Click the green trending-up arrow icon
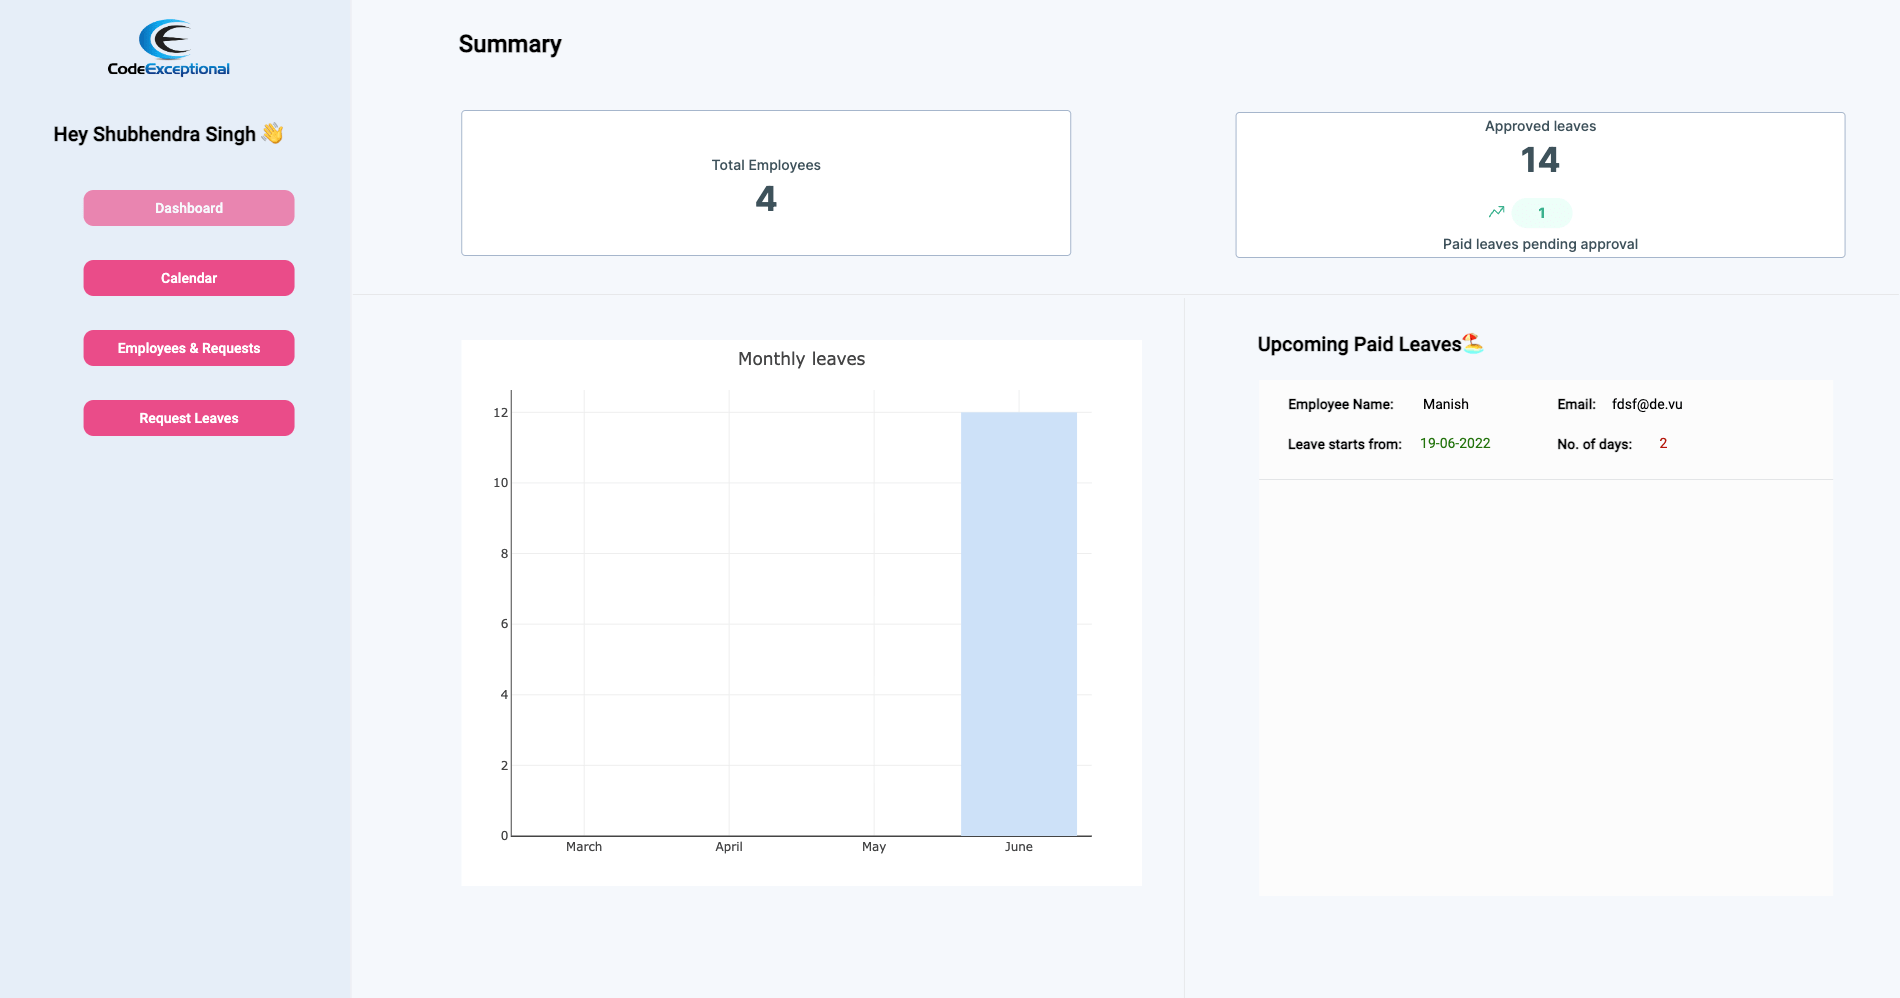Screen dimensions: 1900x998 (x=1496, y=212)
